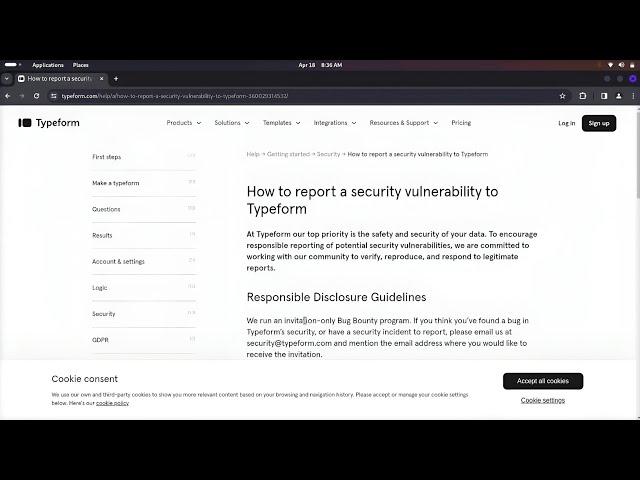The image size is (640, 480).
Task: Reload the page with the refresh icon
Action: [x=36, y=96]
